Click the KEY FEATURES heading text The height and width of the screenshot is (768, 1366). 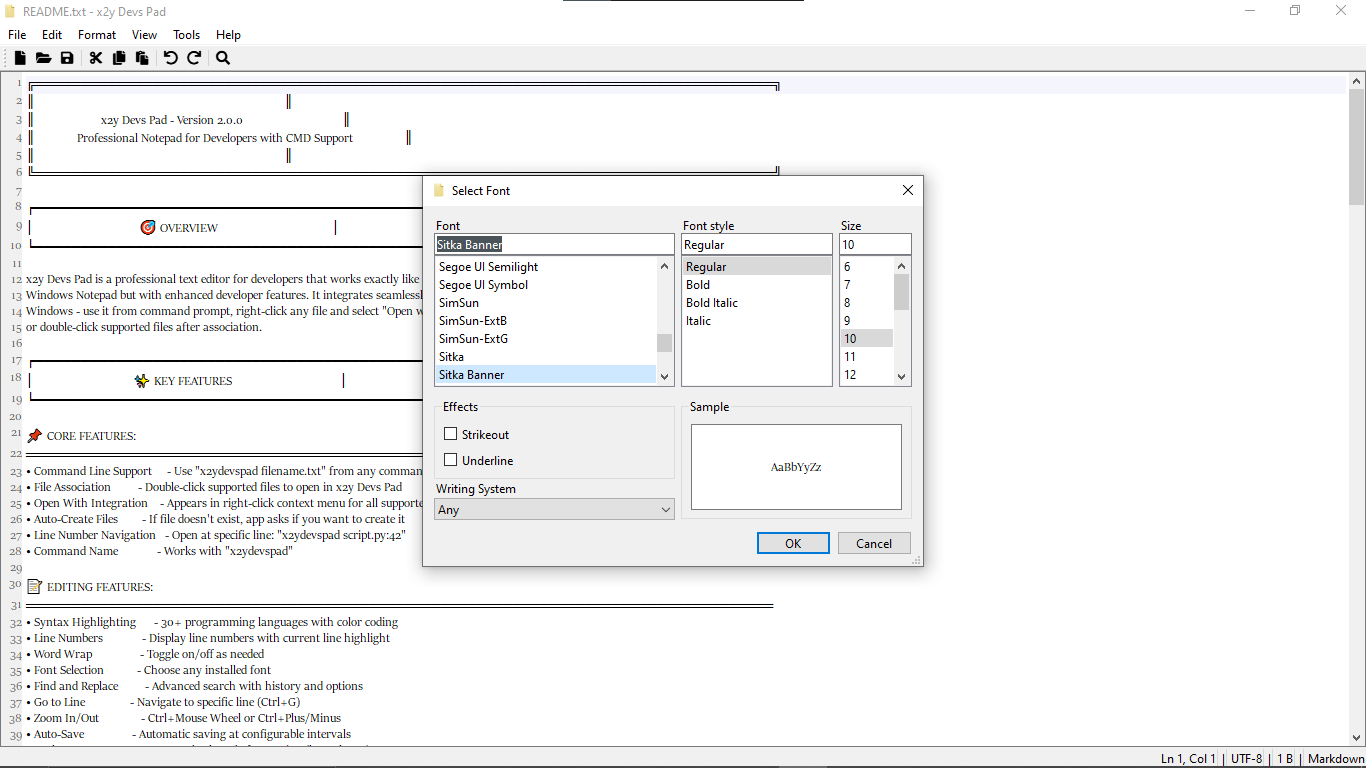point(193,381)
